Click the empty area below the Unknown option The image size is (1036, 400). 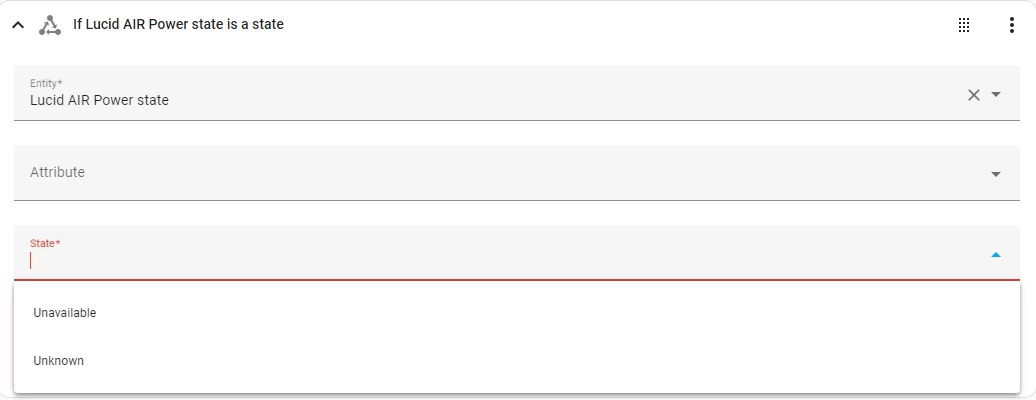(517, 389)
